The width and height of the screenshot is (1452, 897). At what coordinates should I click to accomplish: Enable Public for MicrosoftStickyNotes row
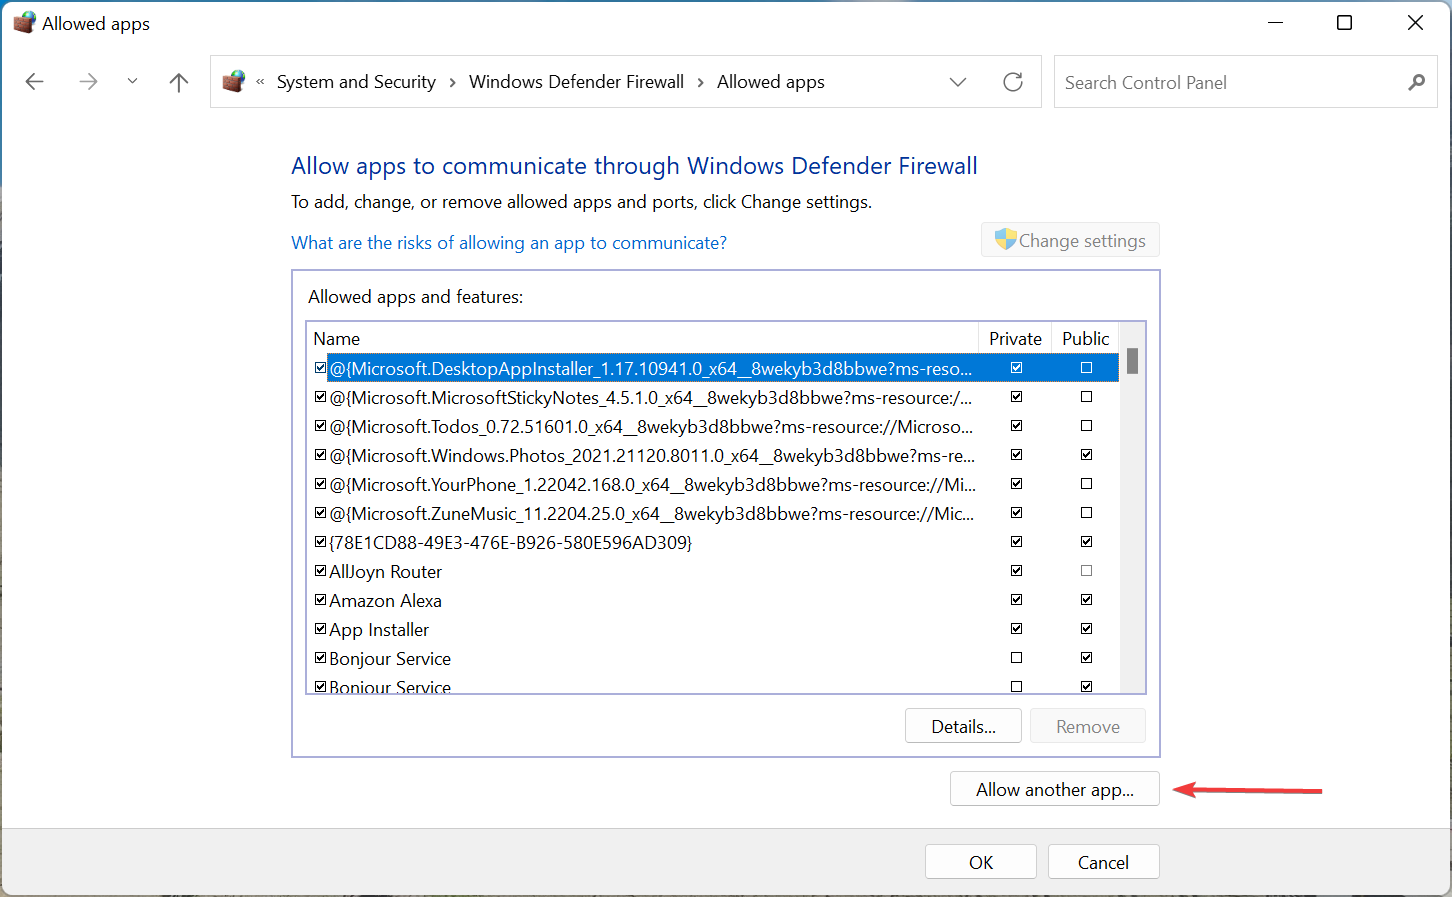pos(1086,397)
